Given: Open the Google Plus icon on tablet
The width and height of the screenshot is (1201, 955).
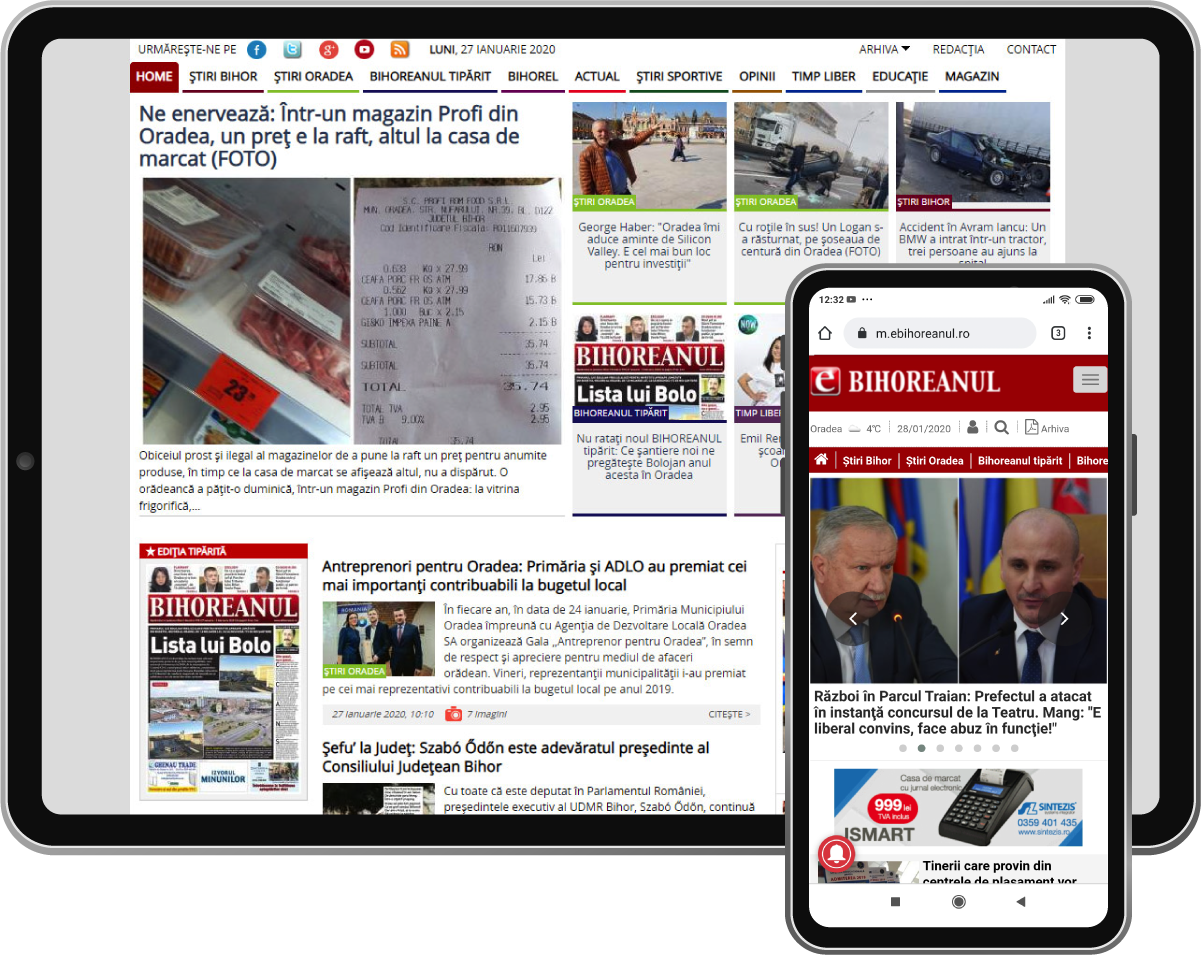Looking at the screenshot, I should (329, 49).
